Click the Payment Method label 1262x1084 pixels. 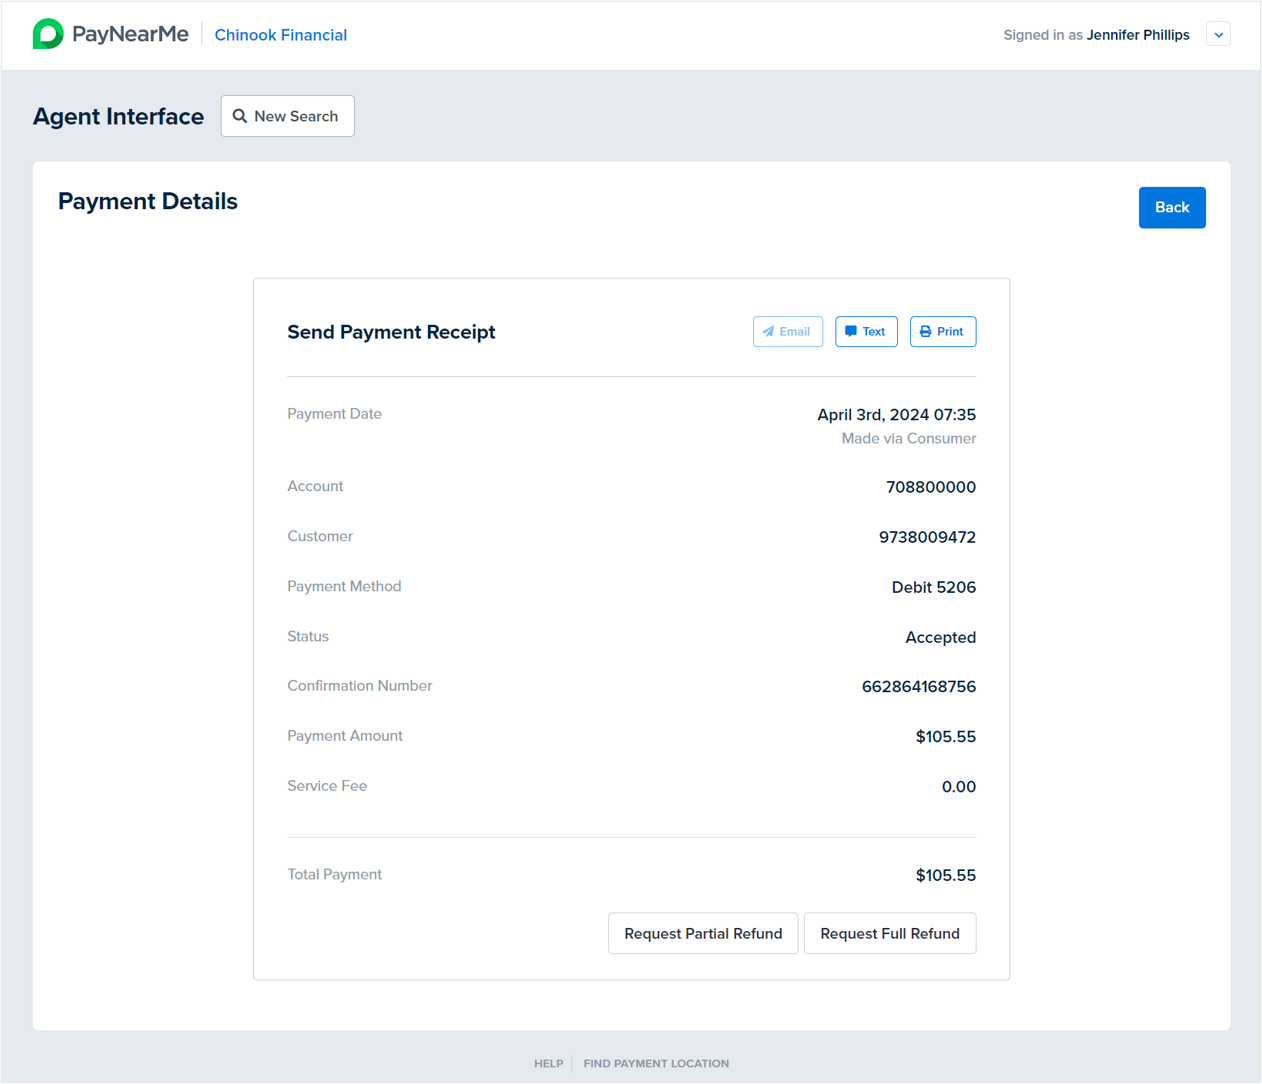pos(344,586)
